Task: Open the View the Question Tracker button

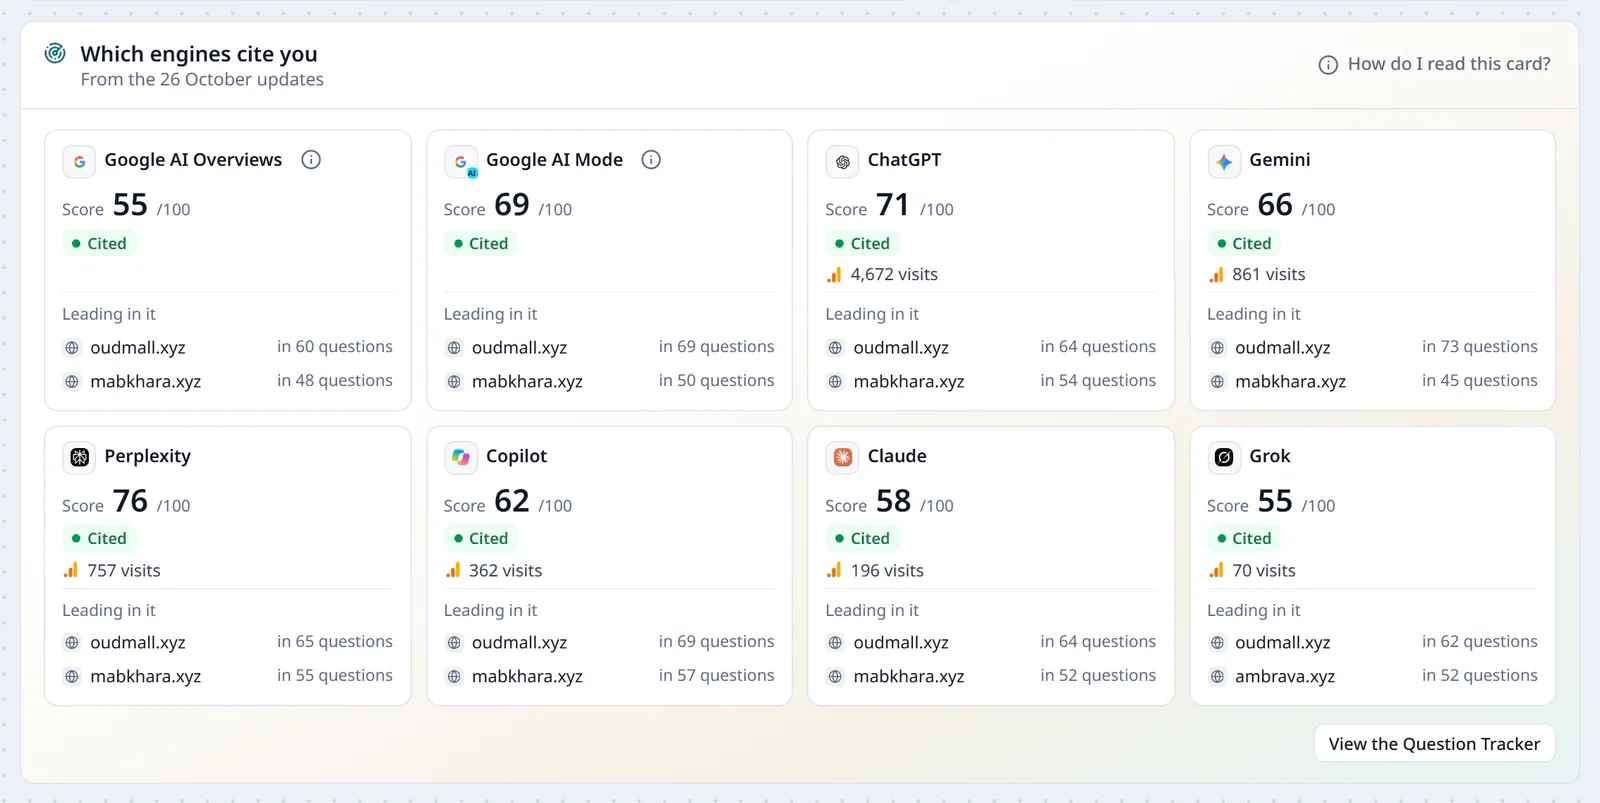Action: tap(1434, 744)
